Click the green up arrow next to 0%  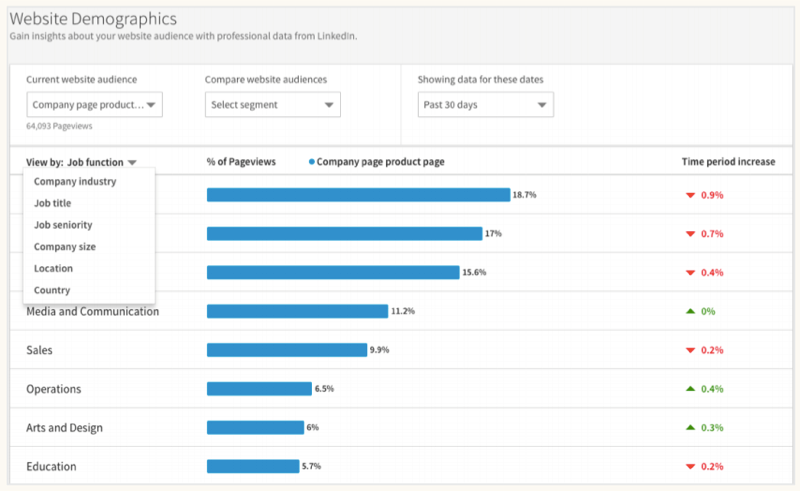coord(690,311)
